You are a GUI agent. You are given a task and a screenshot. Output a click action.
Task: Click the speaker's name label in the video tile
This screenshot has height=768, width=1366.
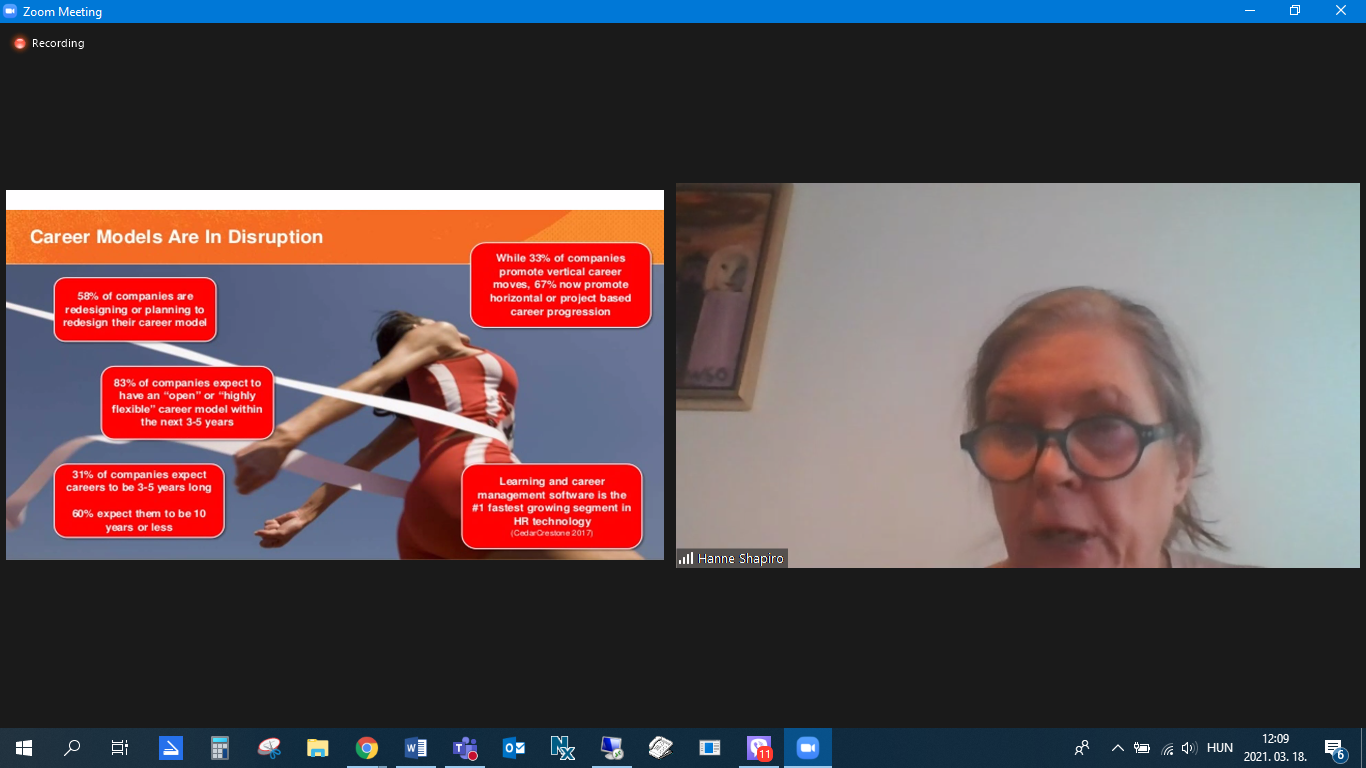tap(741, 559)
